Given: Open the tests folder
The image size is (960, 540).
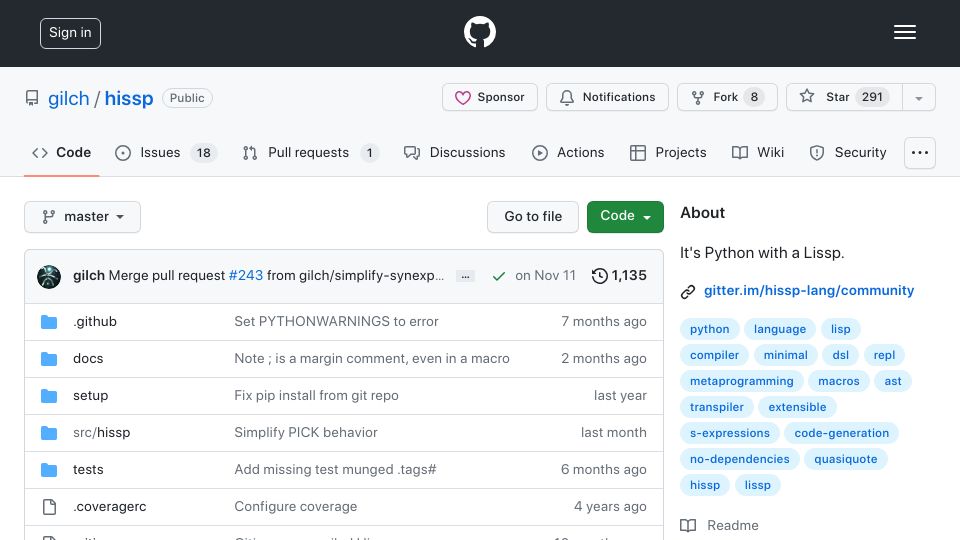Looking at the screenshot, I should tap(88, 470).
